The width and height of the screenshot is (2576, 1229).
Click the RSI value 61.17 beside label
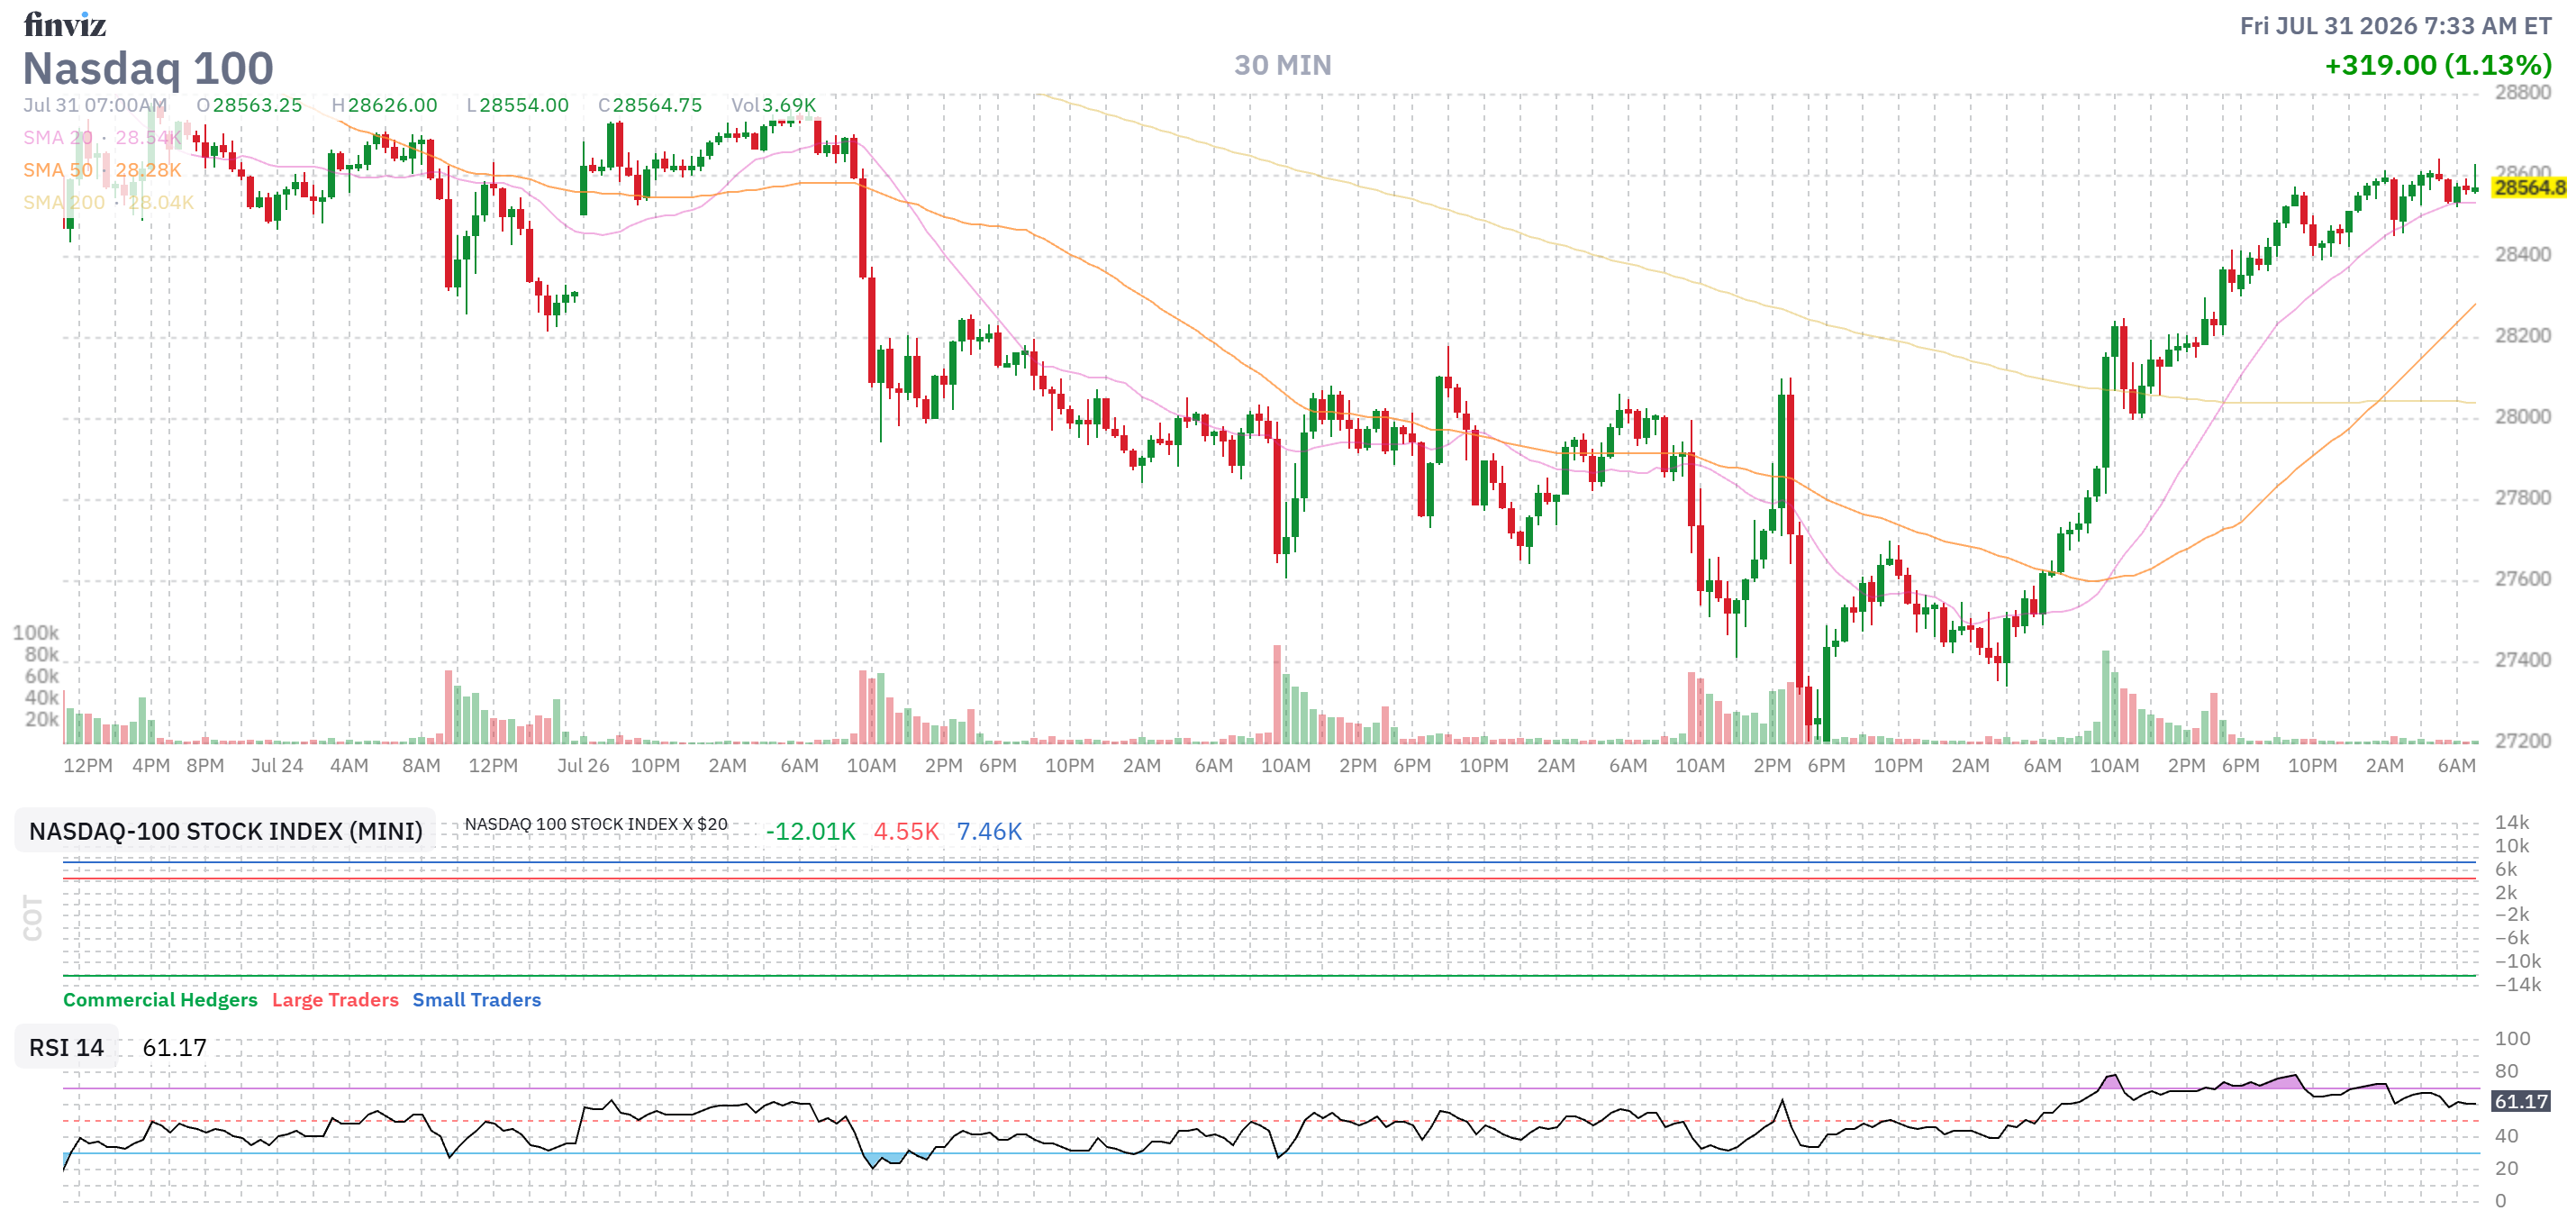[x=174, y=1047]
